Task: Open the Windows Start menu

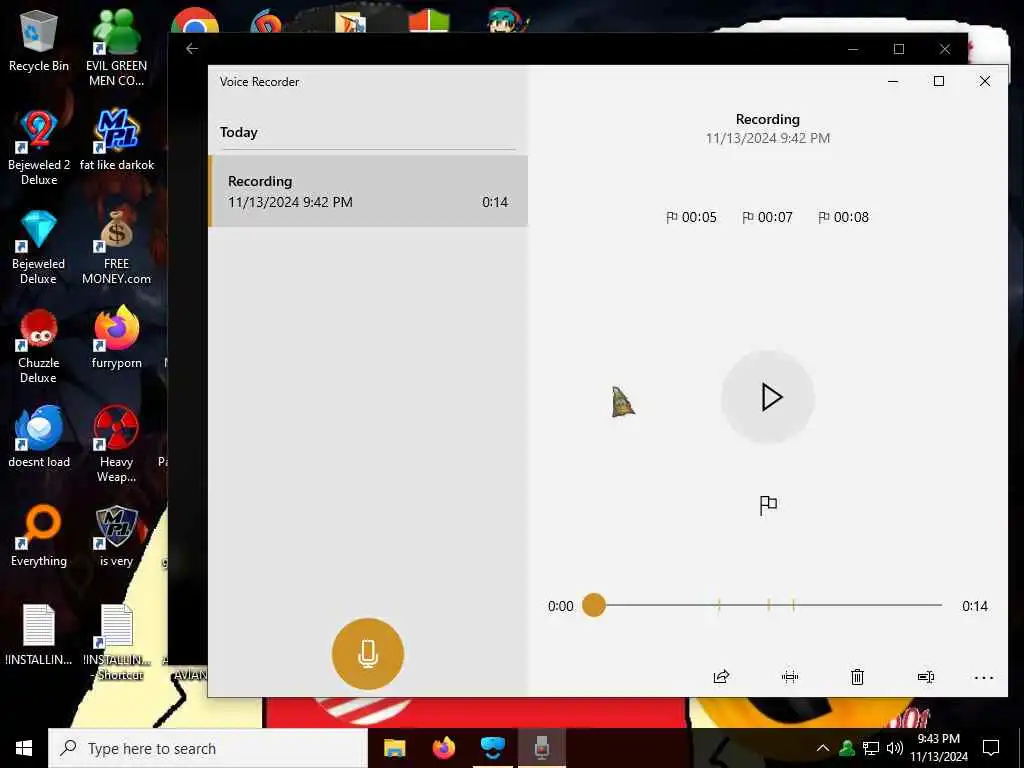Action: [x=24, y=748]
